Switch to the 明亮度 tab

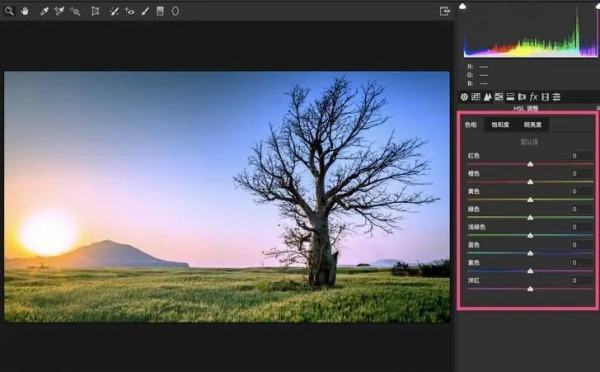pos(533,125)
